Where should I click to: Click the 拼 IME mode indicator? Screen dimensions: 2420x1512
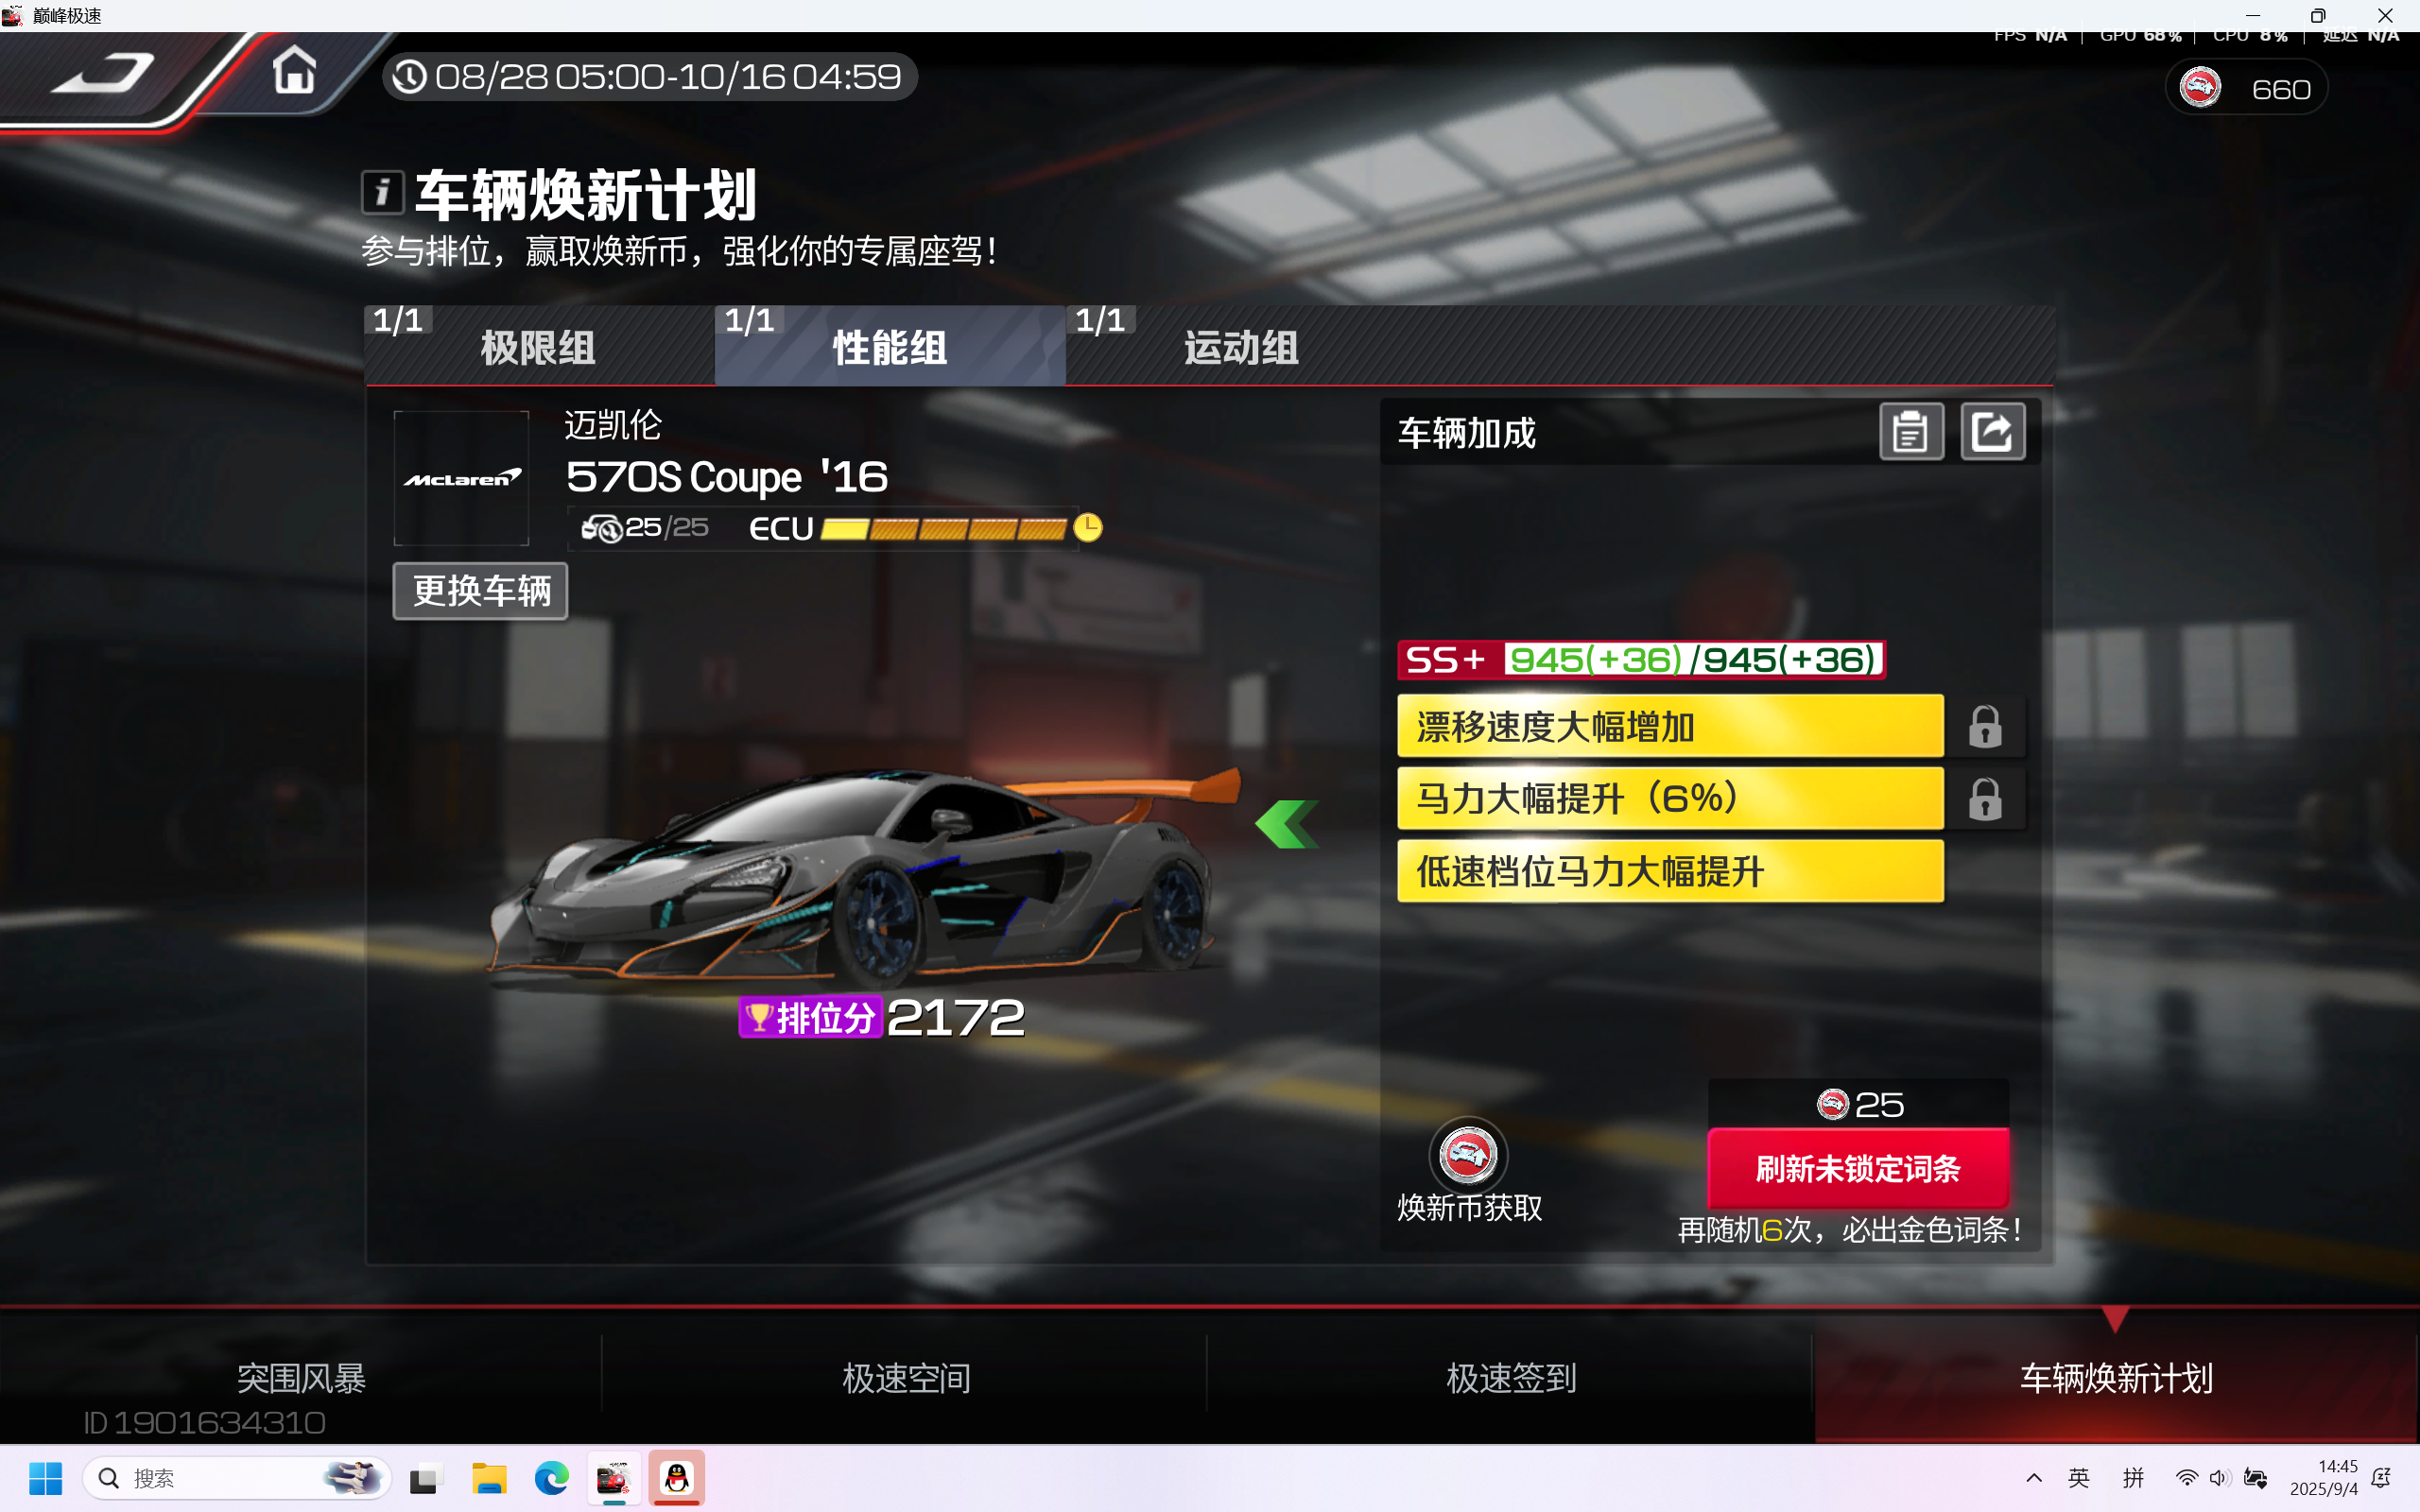(x=2134, y=1478)
